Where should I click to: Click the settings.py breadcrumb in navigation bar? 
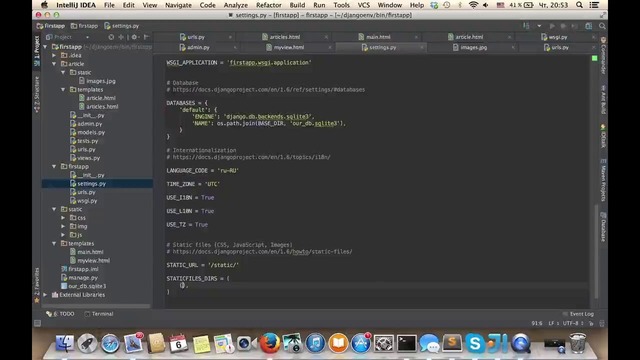click(x=122, y=26)
